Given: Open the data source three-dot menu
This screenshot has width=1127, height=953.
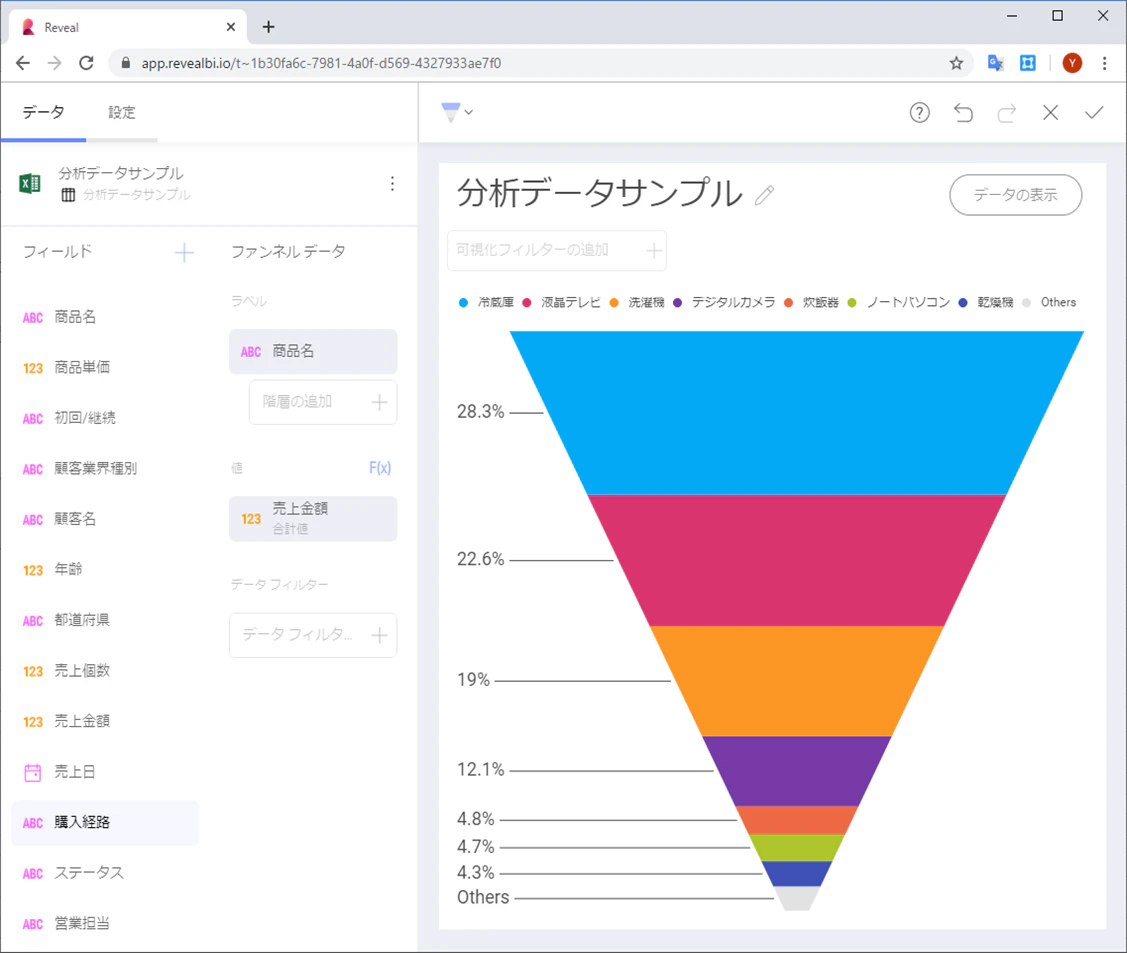Looking at the screenshot, I should click(x=392, y=184).
